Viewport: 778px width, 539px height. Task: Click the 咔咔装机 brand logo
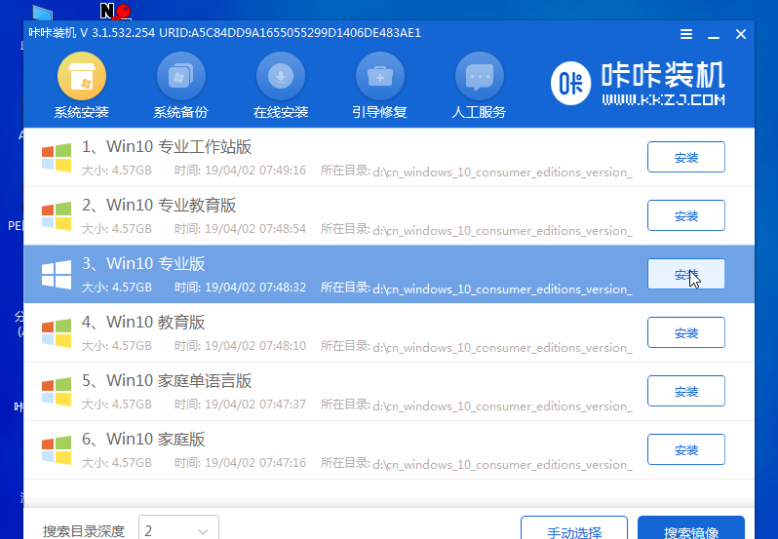pos(638,84)
